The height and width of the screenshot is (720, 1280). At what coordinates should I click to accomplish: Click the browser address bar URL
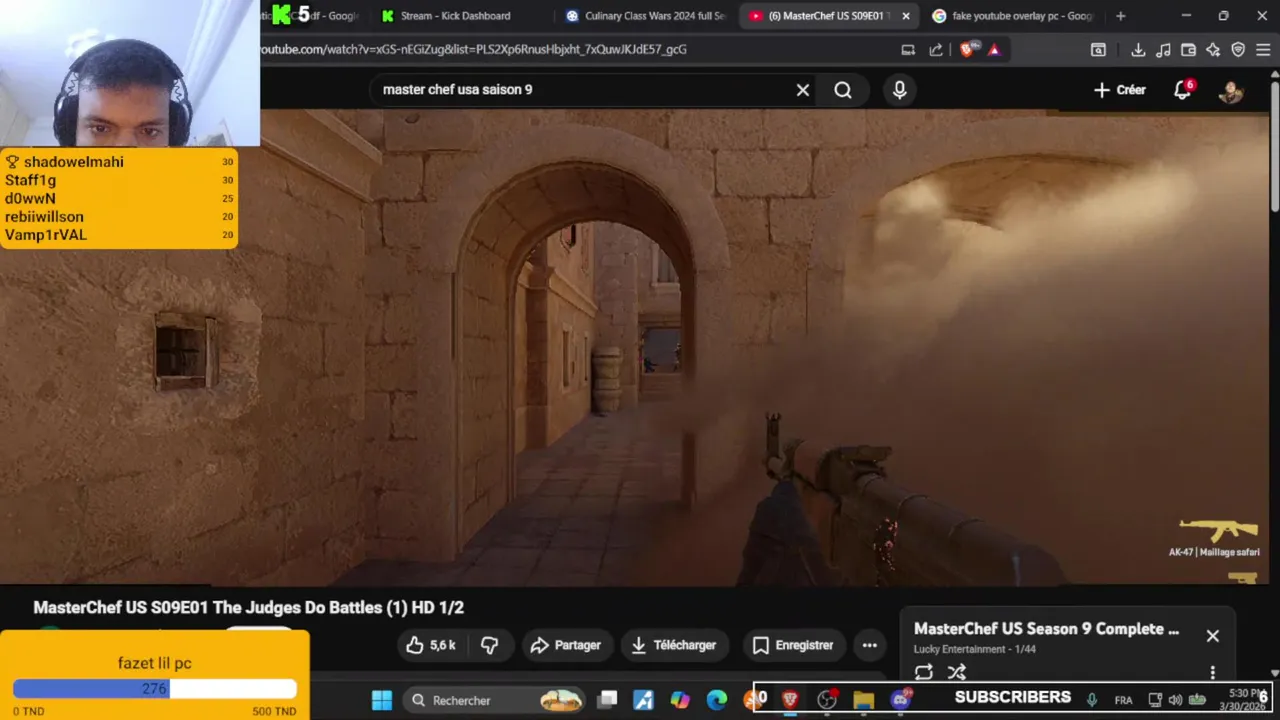(474, 49)
